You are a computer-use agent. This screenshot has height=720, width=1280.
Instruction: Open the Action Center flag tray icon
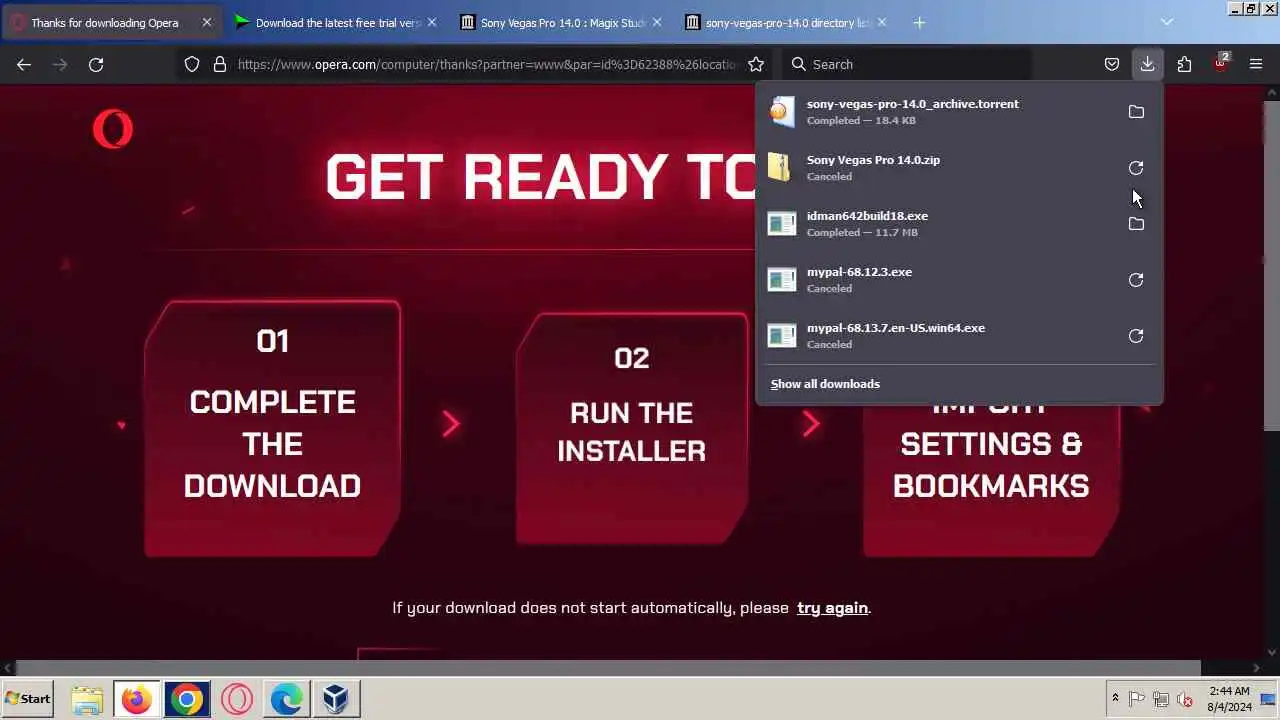click(x=1137, y=699)
